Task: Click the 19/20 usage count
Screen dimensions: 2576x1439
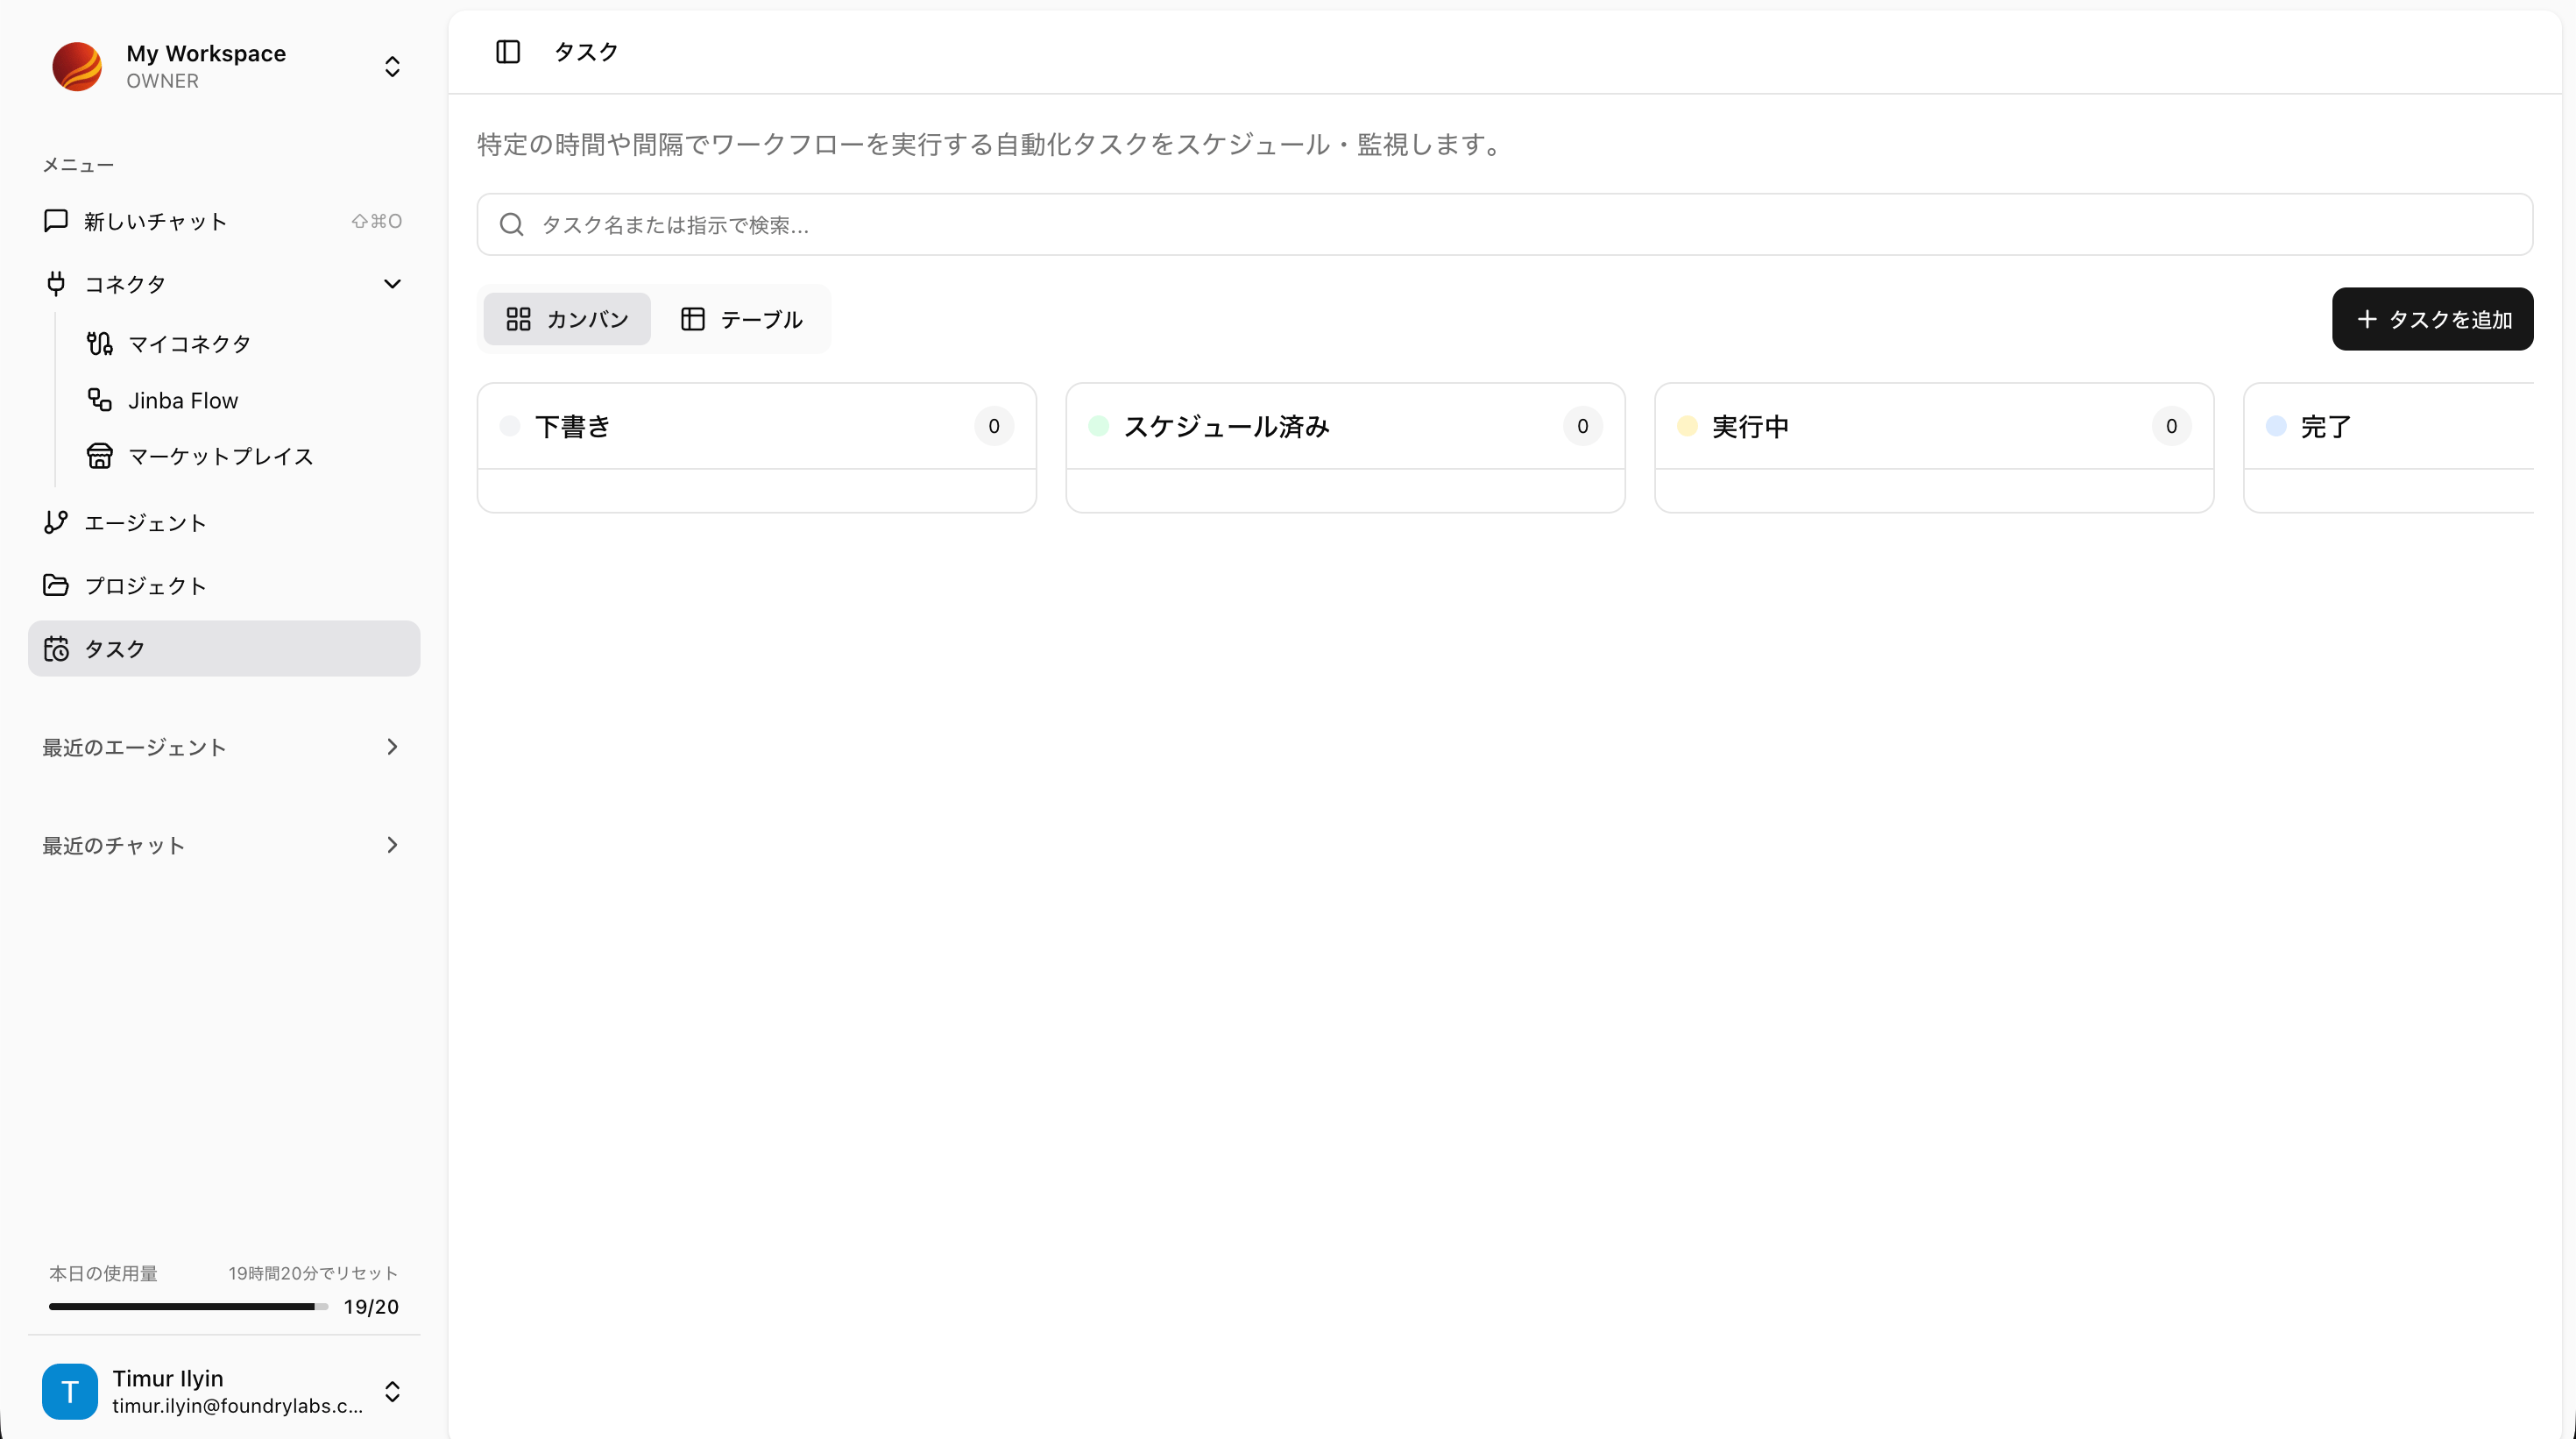Action: [x=371, y=1306]
